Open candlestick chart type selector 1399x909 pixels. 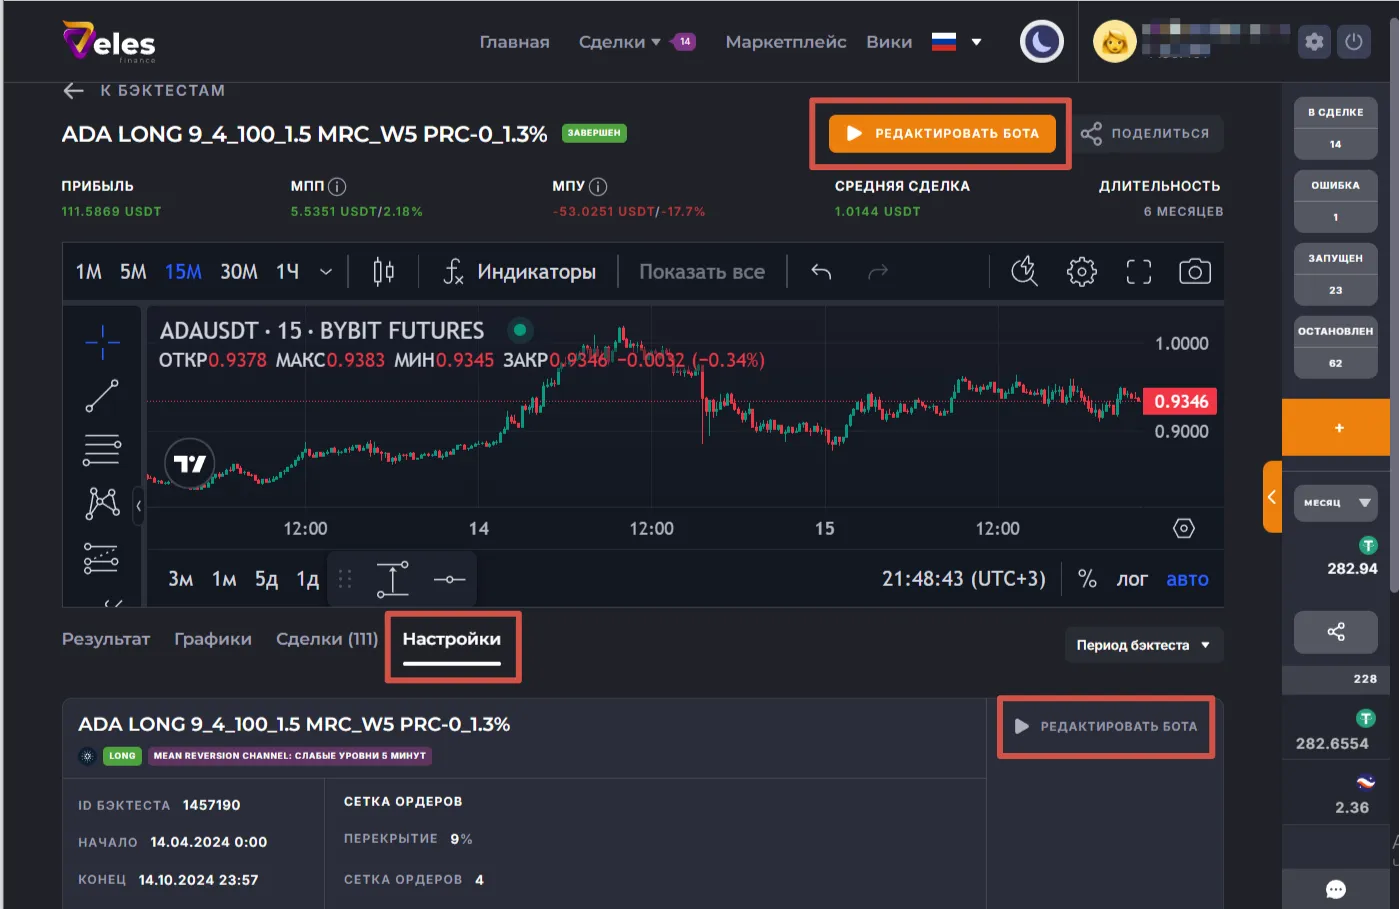point(383,272)
